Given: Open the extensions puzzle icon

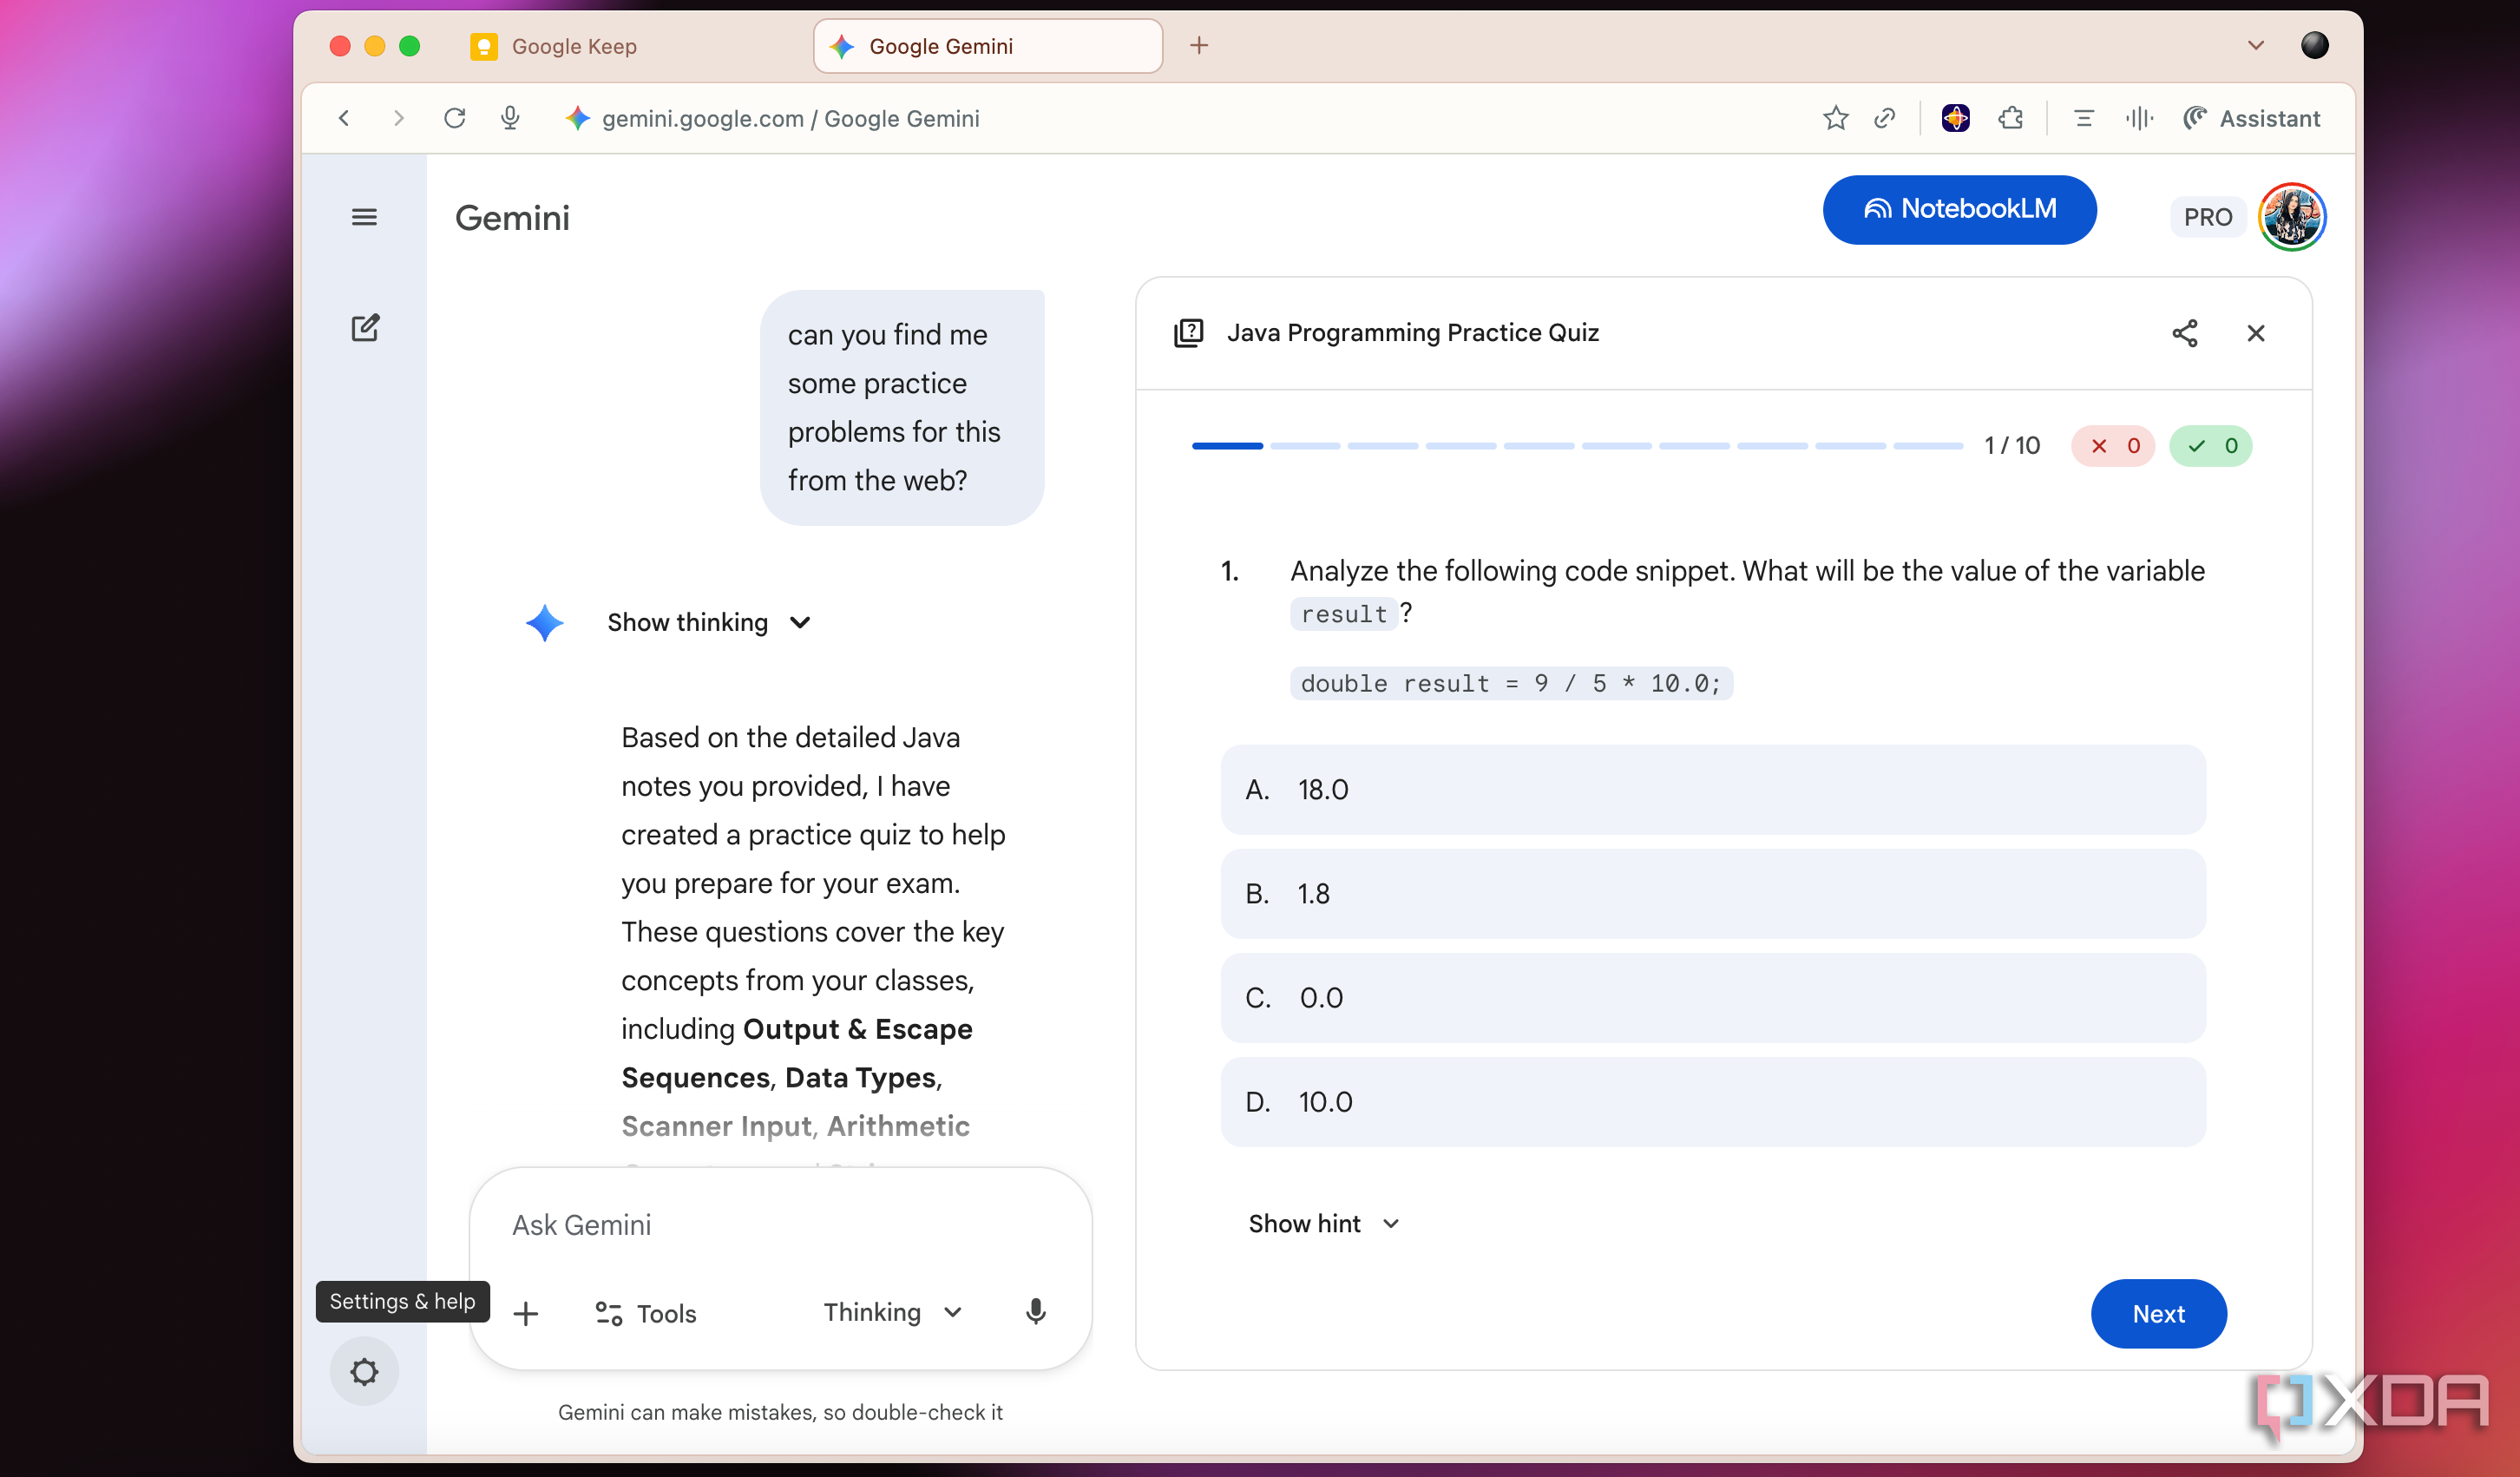Looking at the screenshot, I should (x=2011, y=118).
